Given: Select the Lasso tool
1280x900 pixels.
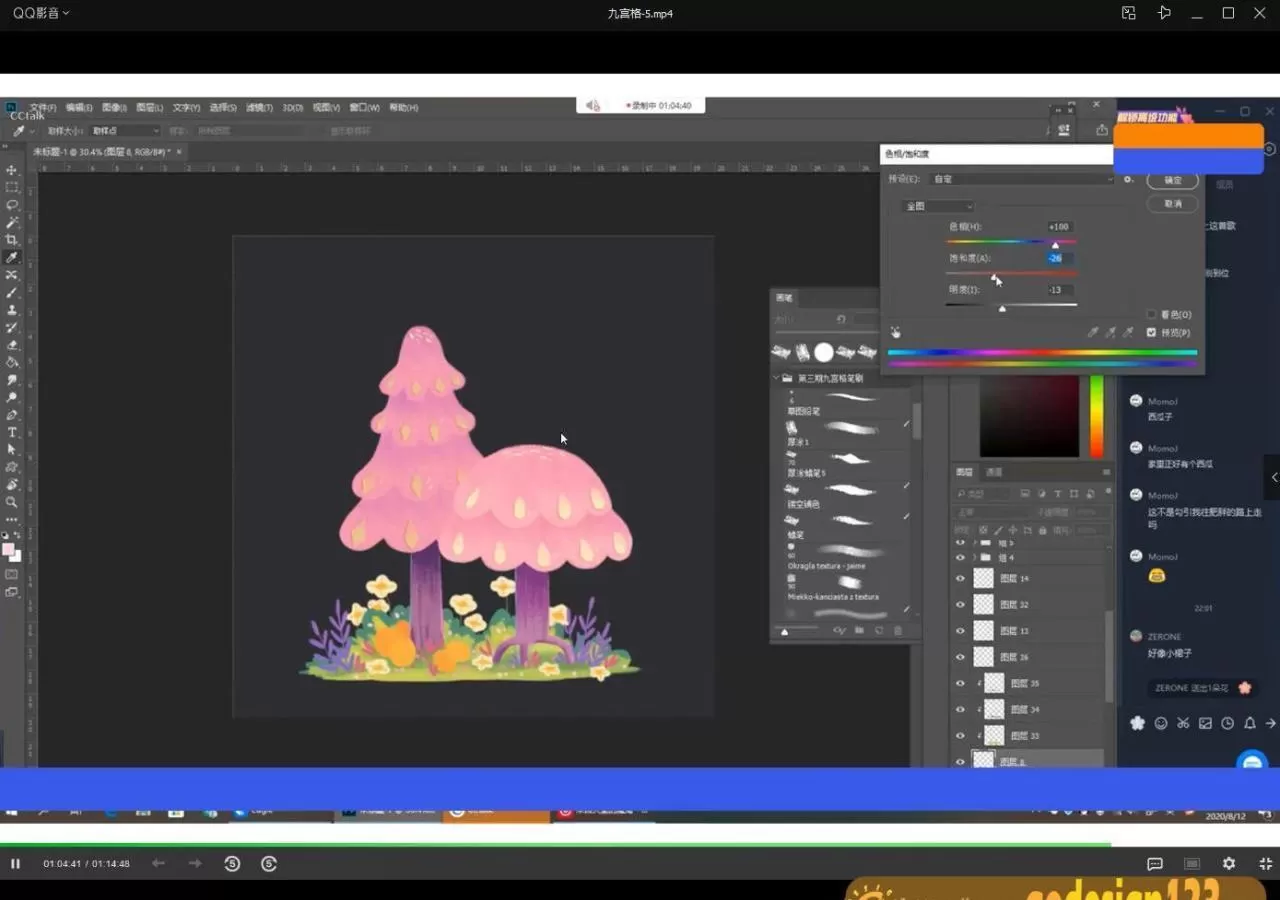Looking at the screenshot, I should 12,205.
